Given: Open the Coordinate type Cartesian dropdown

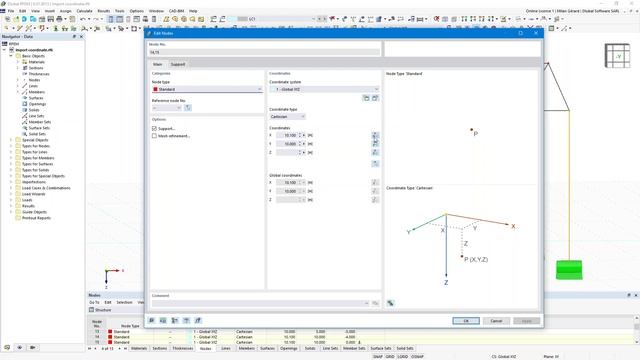Looking at the screenshot, I should point(287,117).
